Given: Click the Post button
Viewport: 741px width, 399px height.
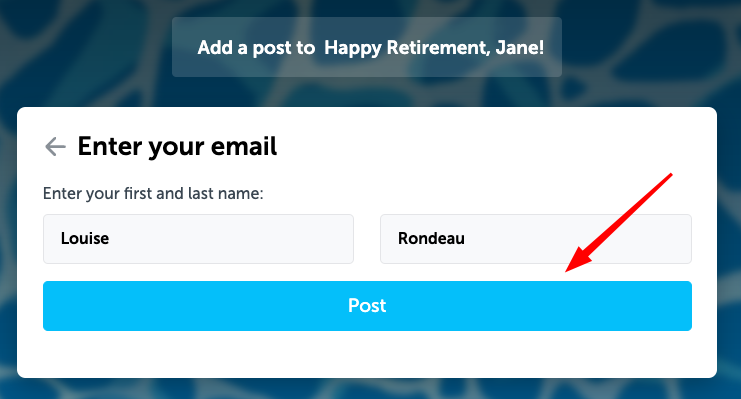Looking at the screenshot, I should pyautogui.click(x=367, y=306).
